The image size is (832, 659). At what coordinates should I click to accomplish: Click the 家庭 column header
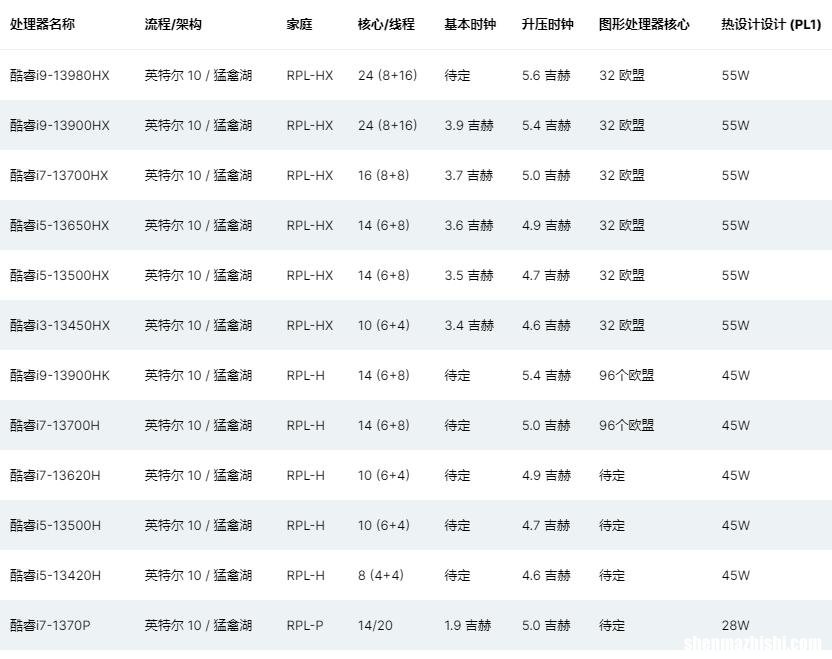tap(299, 24)
